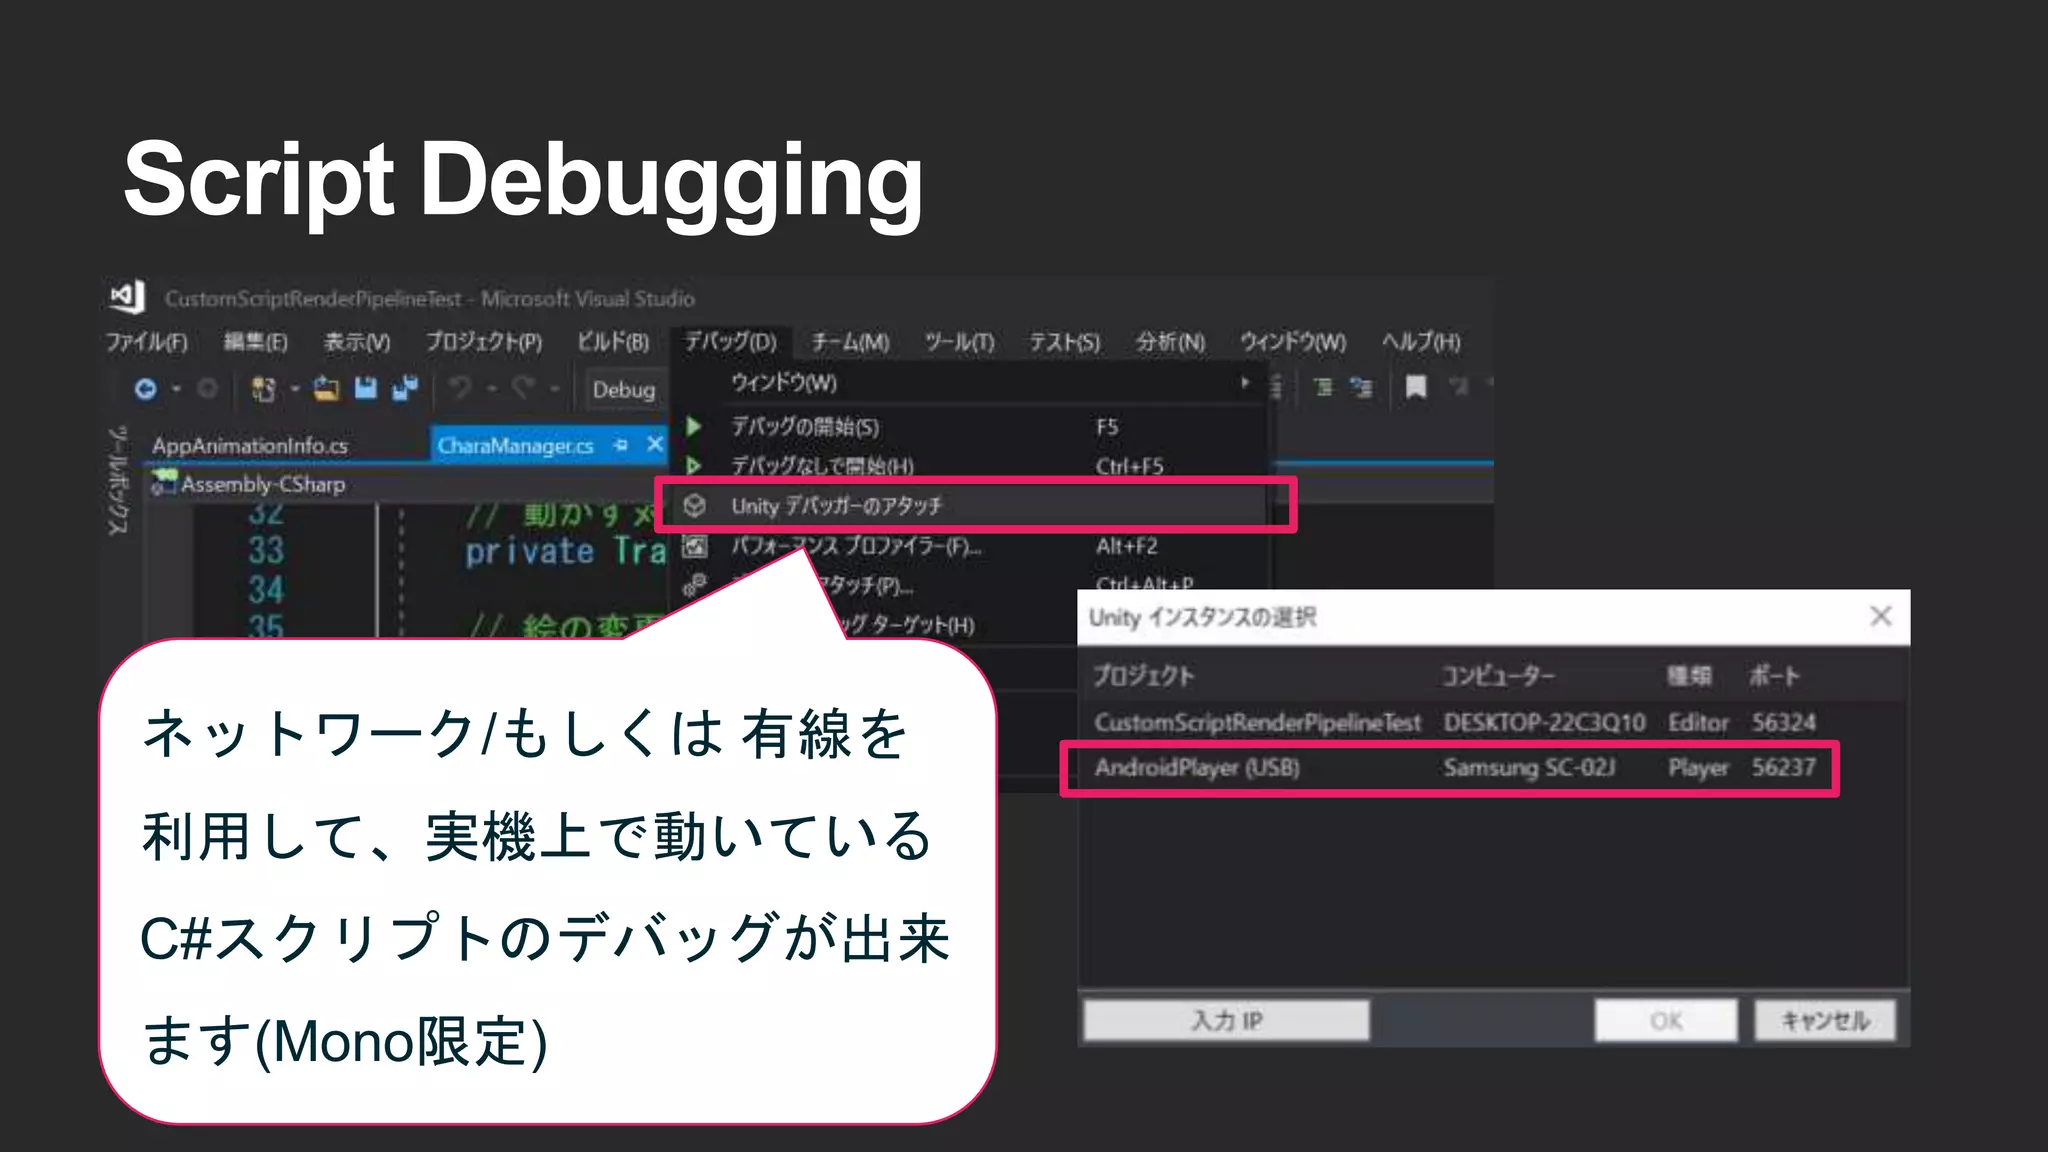Open the New Project dropdown arrow
The width and height of the screenshot is (2048, 1152).
(x=295, y=389)
